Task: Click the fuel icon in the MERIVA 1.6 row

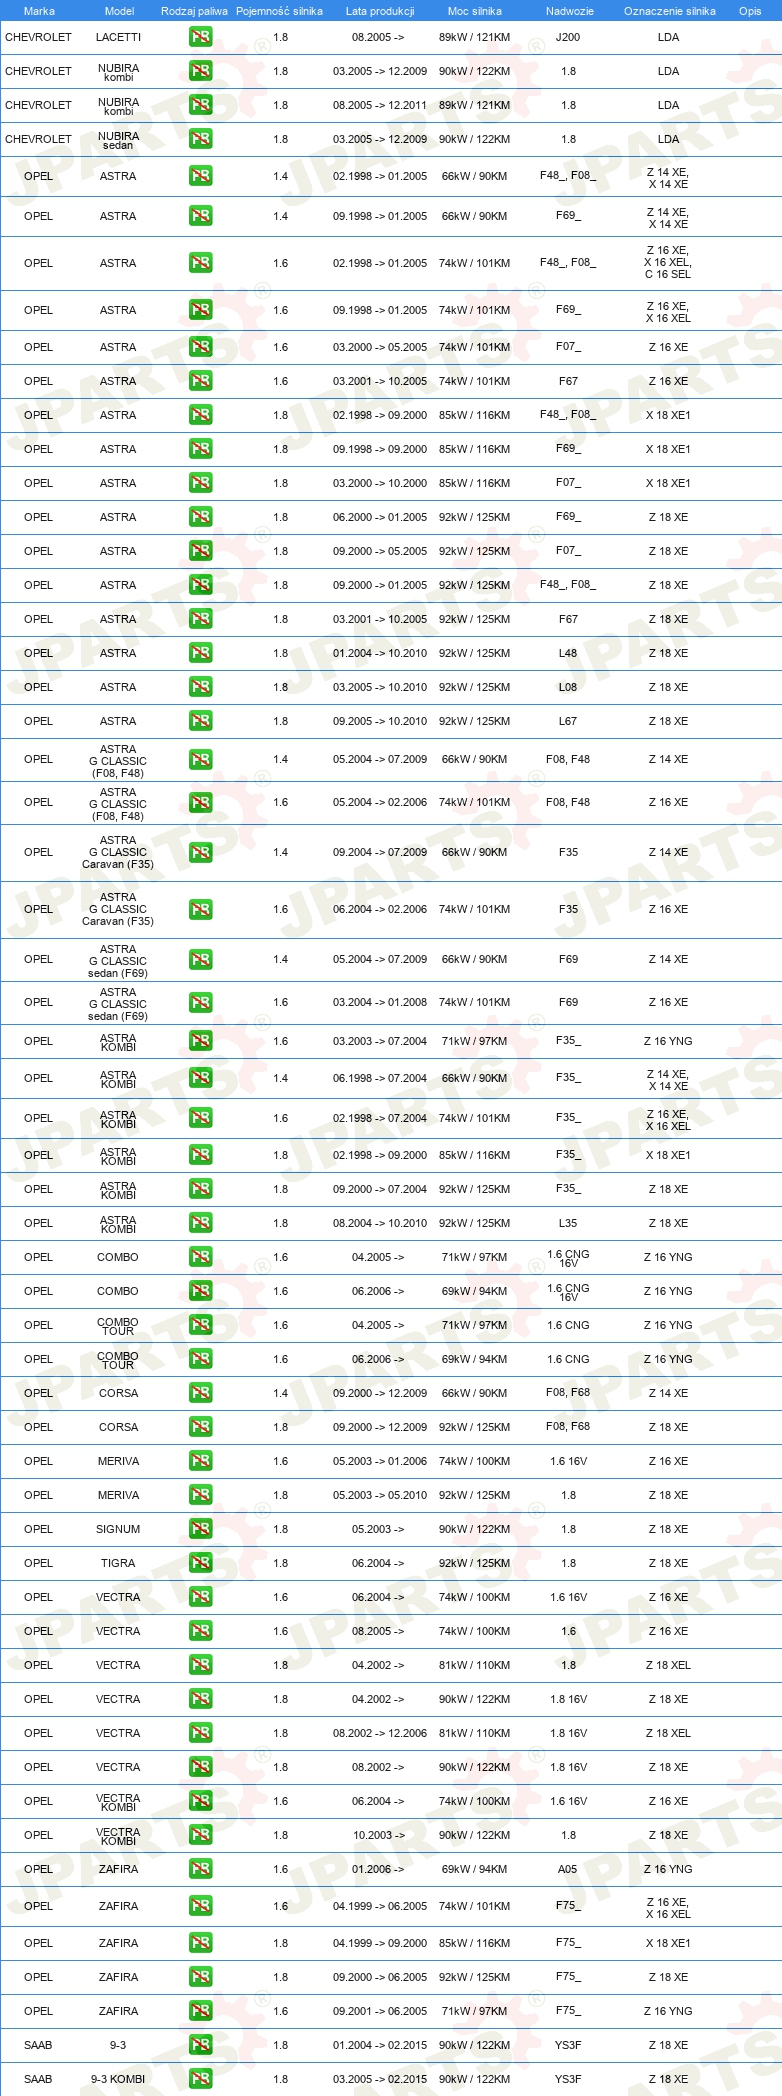Action: point(200,1461)
